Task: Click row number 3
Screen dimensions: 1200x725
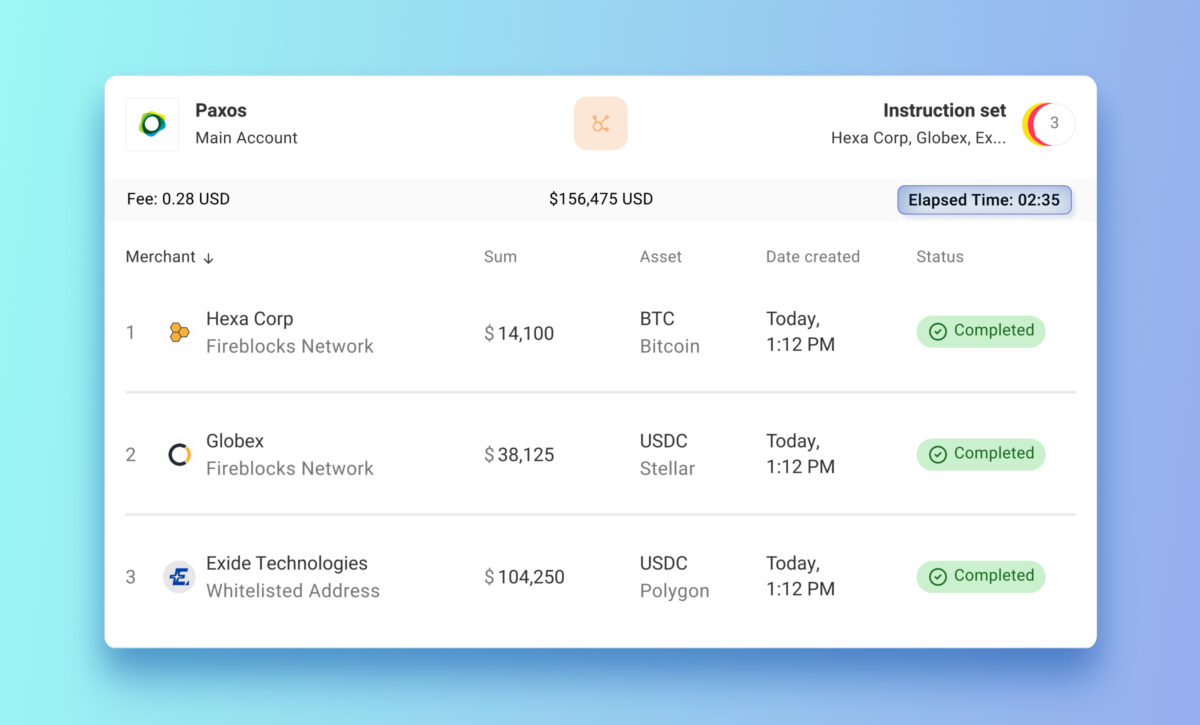Action: click(130, 577)
